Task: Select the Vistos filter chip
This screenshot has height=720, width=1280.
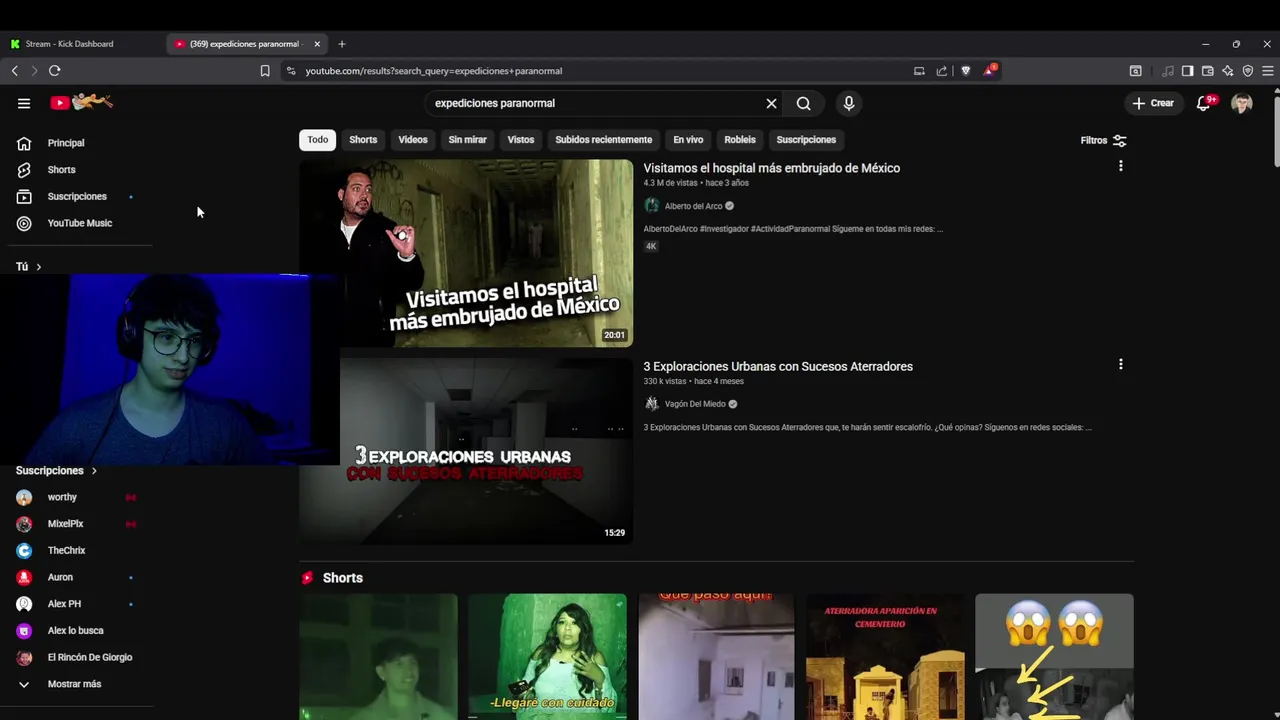Action: 521,140
